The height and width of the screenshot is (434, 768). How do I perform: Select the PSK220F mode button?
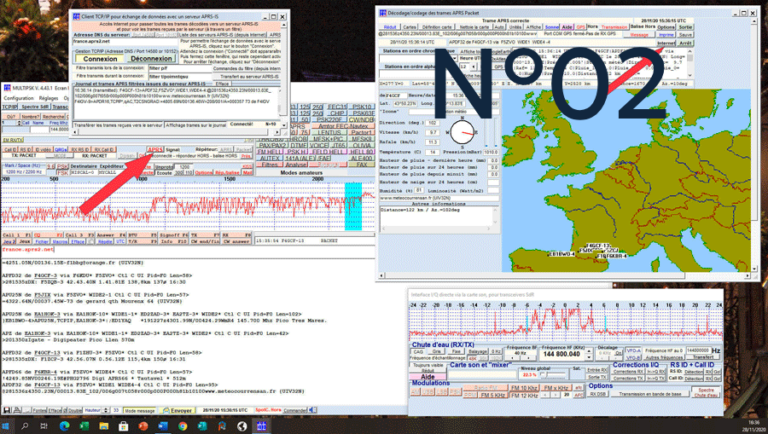329,120
